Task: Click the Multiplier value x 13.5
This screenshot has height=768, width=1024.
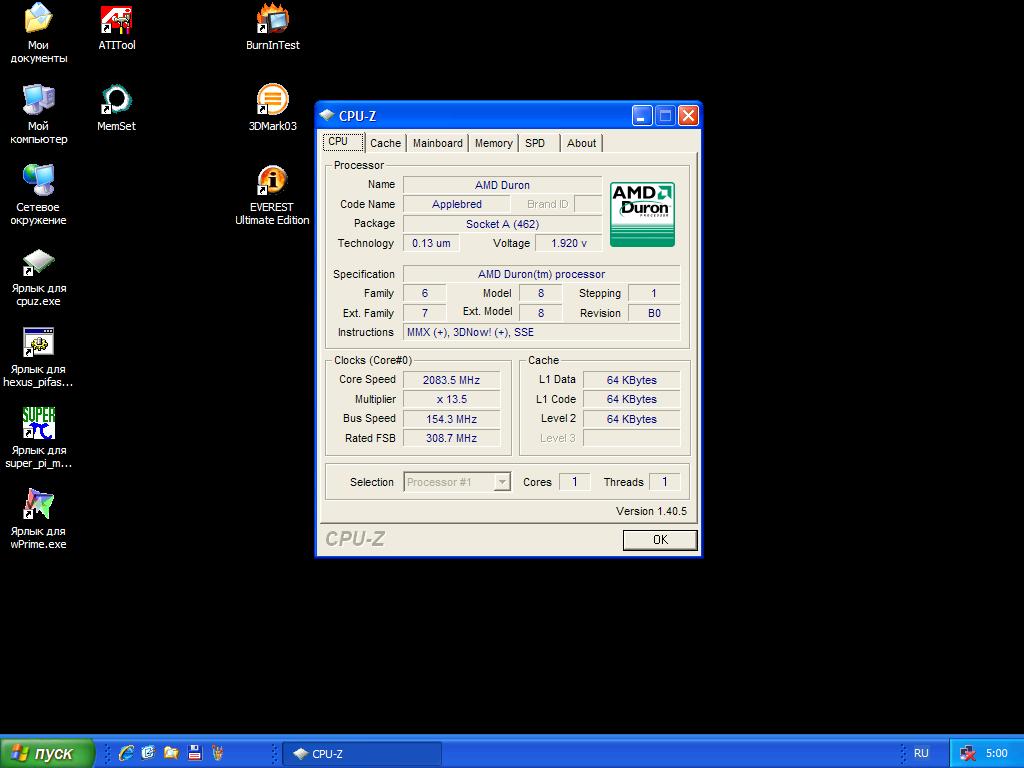Action: pyautogui.click(x=451, y=399)
